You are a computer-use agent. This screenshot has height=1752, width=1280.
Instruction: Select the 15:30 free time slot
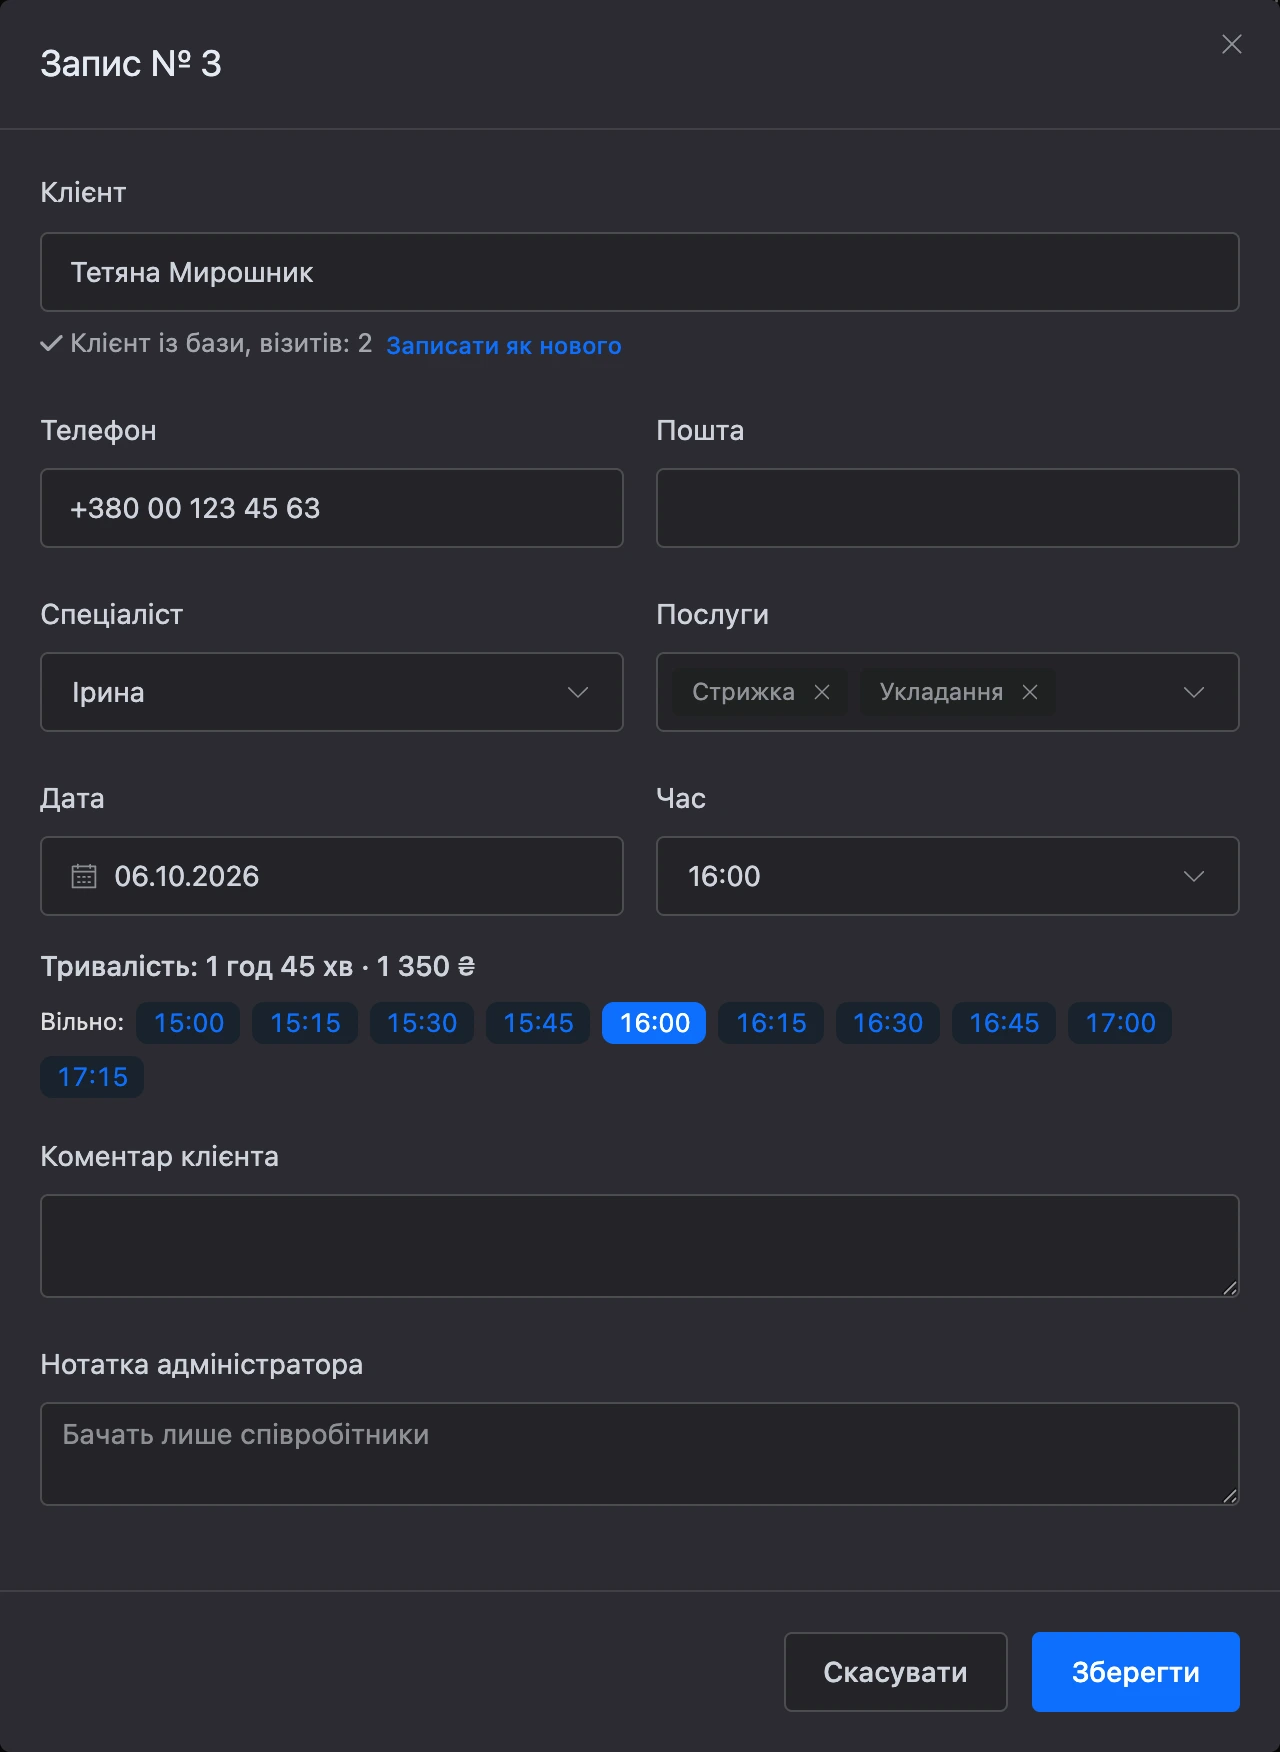422,1023
